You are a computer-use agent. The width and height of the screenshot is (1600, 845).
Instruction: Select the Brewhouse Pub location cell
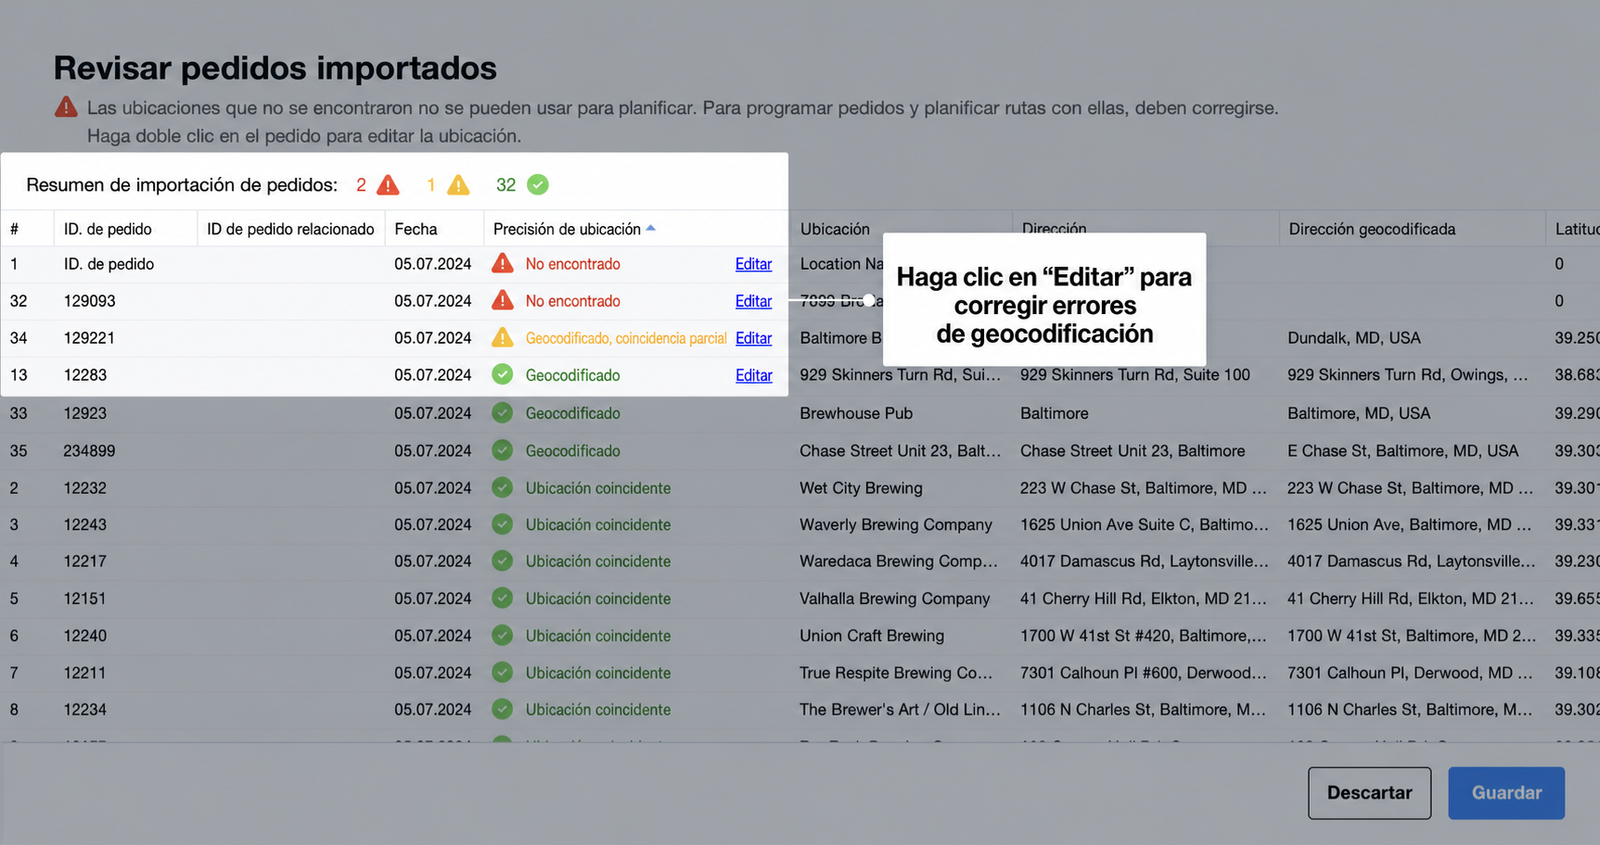(856, 413)
